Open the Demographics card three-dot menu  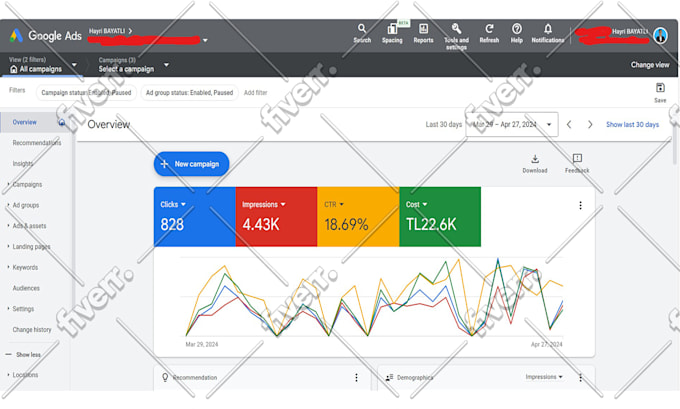pos(580,377)
